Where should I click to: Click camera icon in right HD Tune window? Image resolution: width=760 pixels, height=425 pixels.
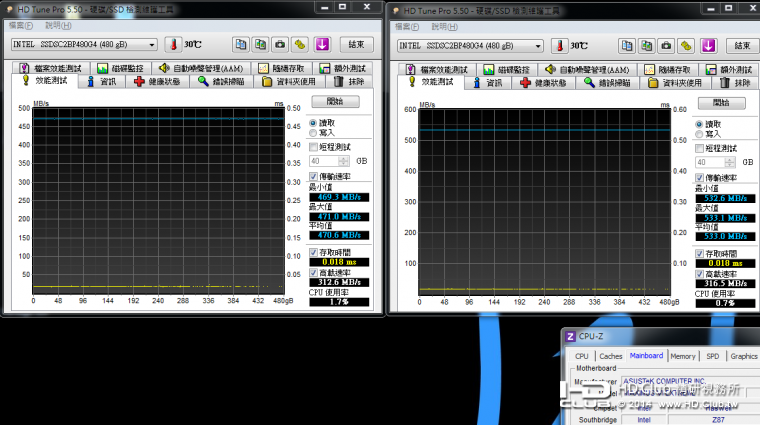click(x=666, y=46)
